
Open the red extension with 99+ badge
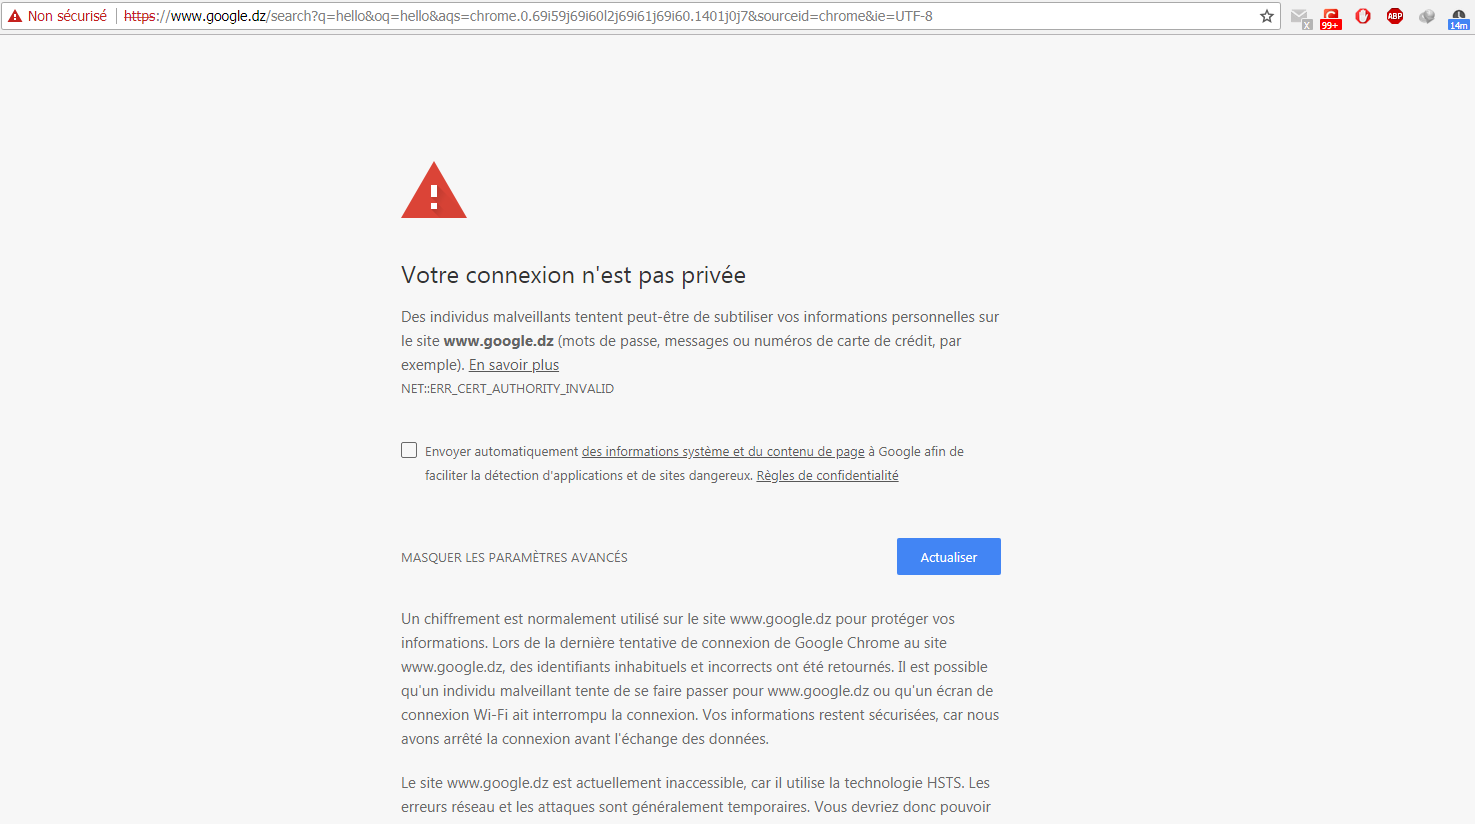pyautogui.click(x=1331, y=18)
